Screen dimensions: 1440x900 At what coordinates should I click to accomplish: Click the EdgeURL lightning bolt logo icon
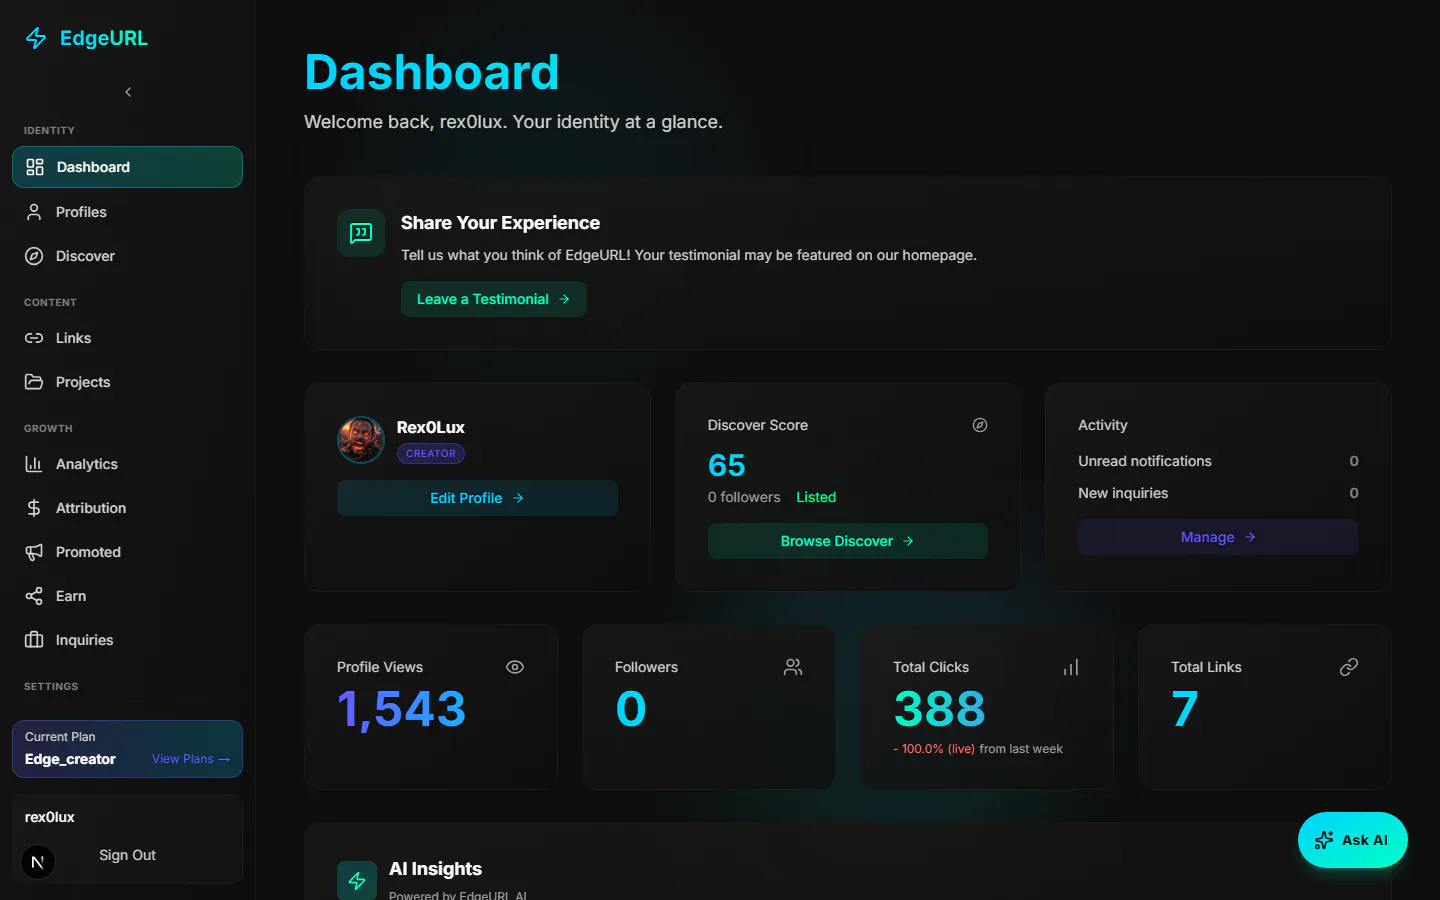[36, 38]
